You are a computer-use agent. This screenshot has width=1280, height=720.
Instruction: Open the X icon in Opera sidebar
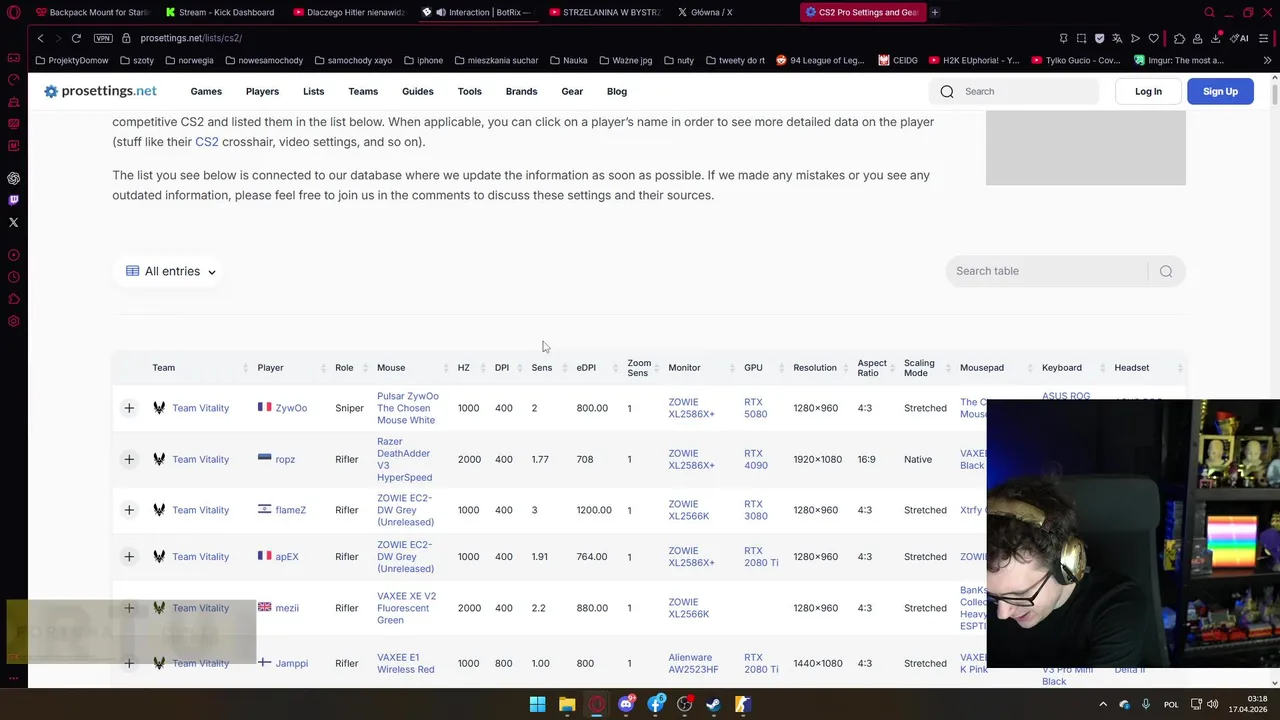coord(13,222)
